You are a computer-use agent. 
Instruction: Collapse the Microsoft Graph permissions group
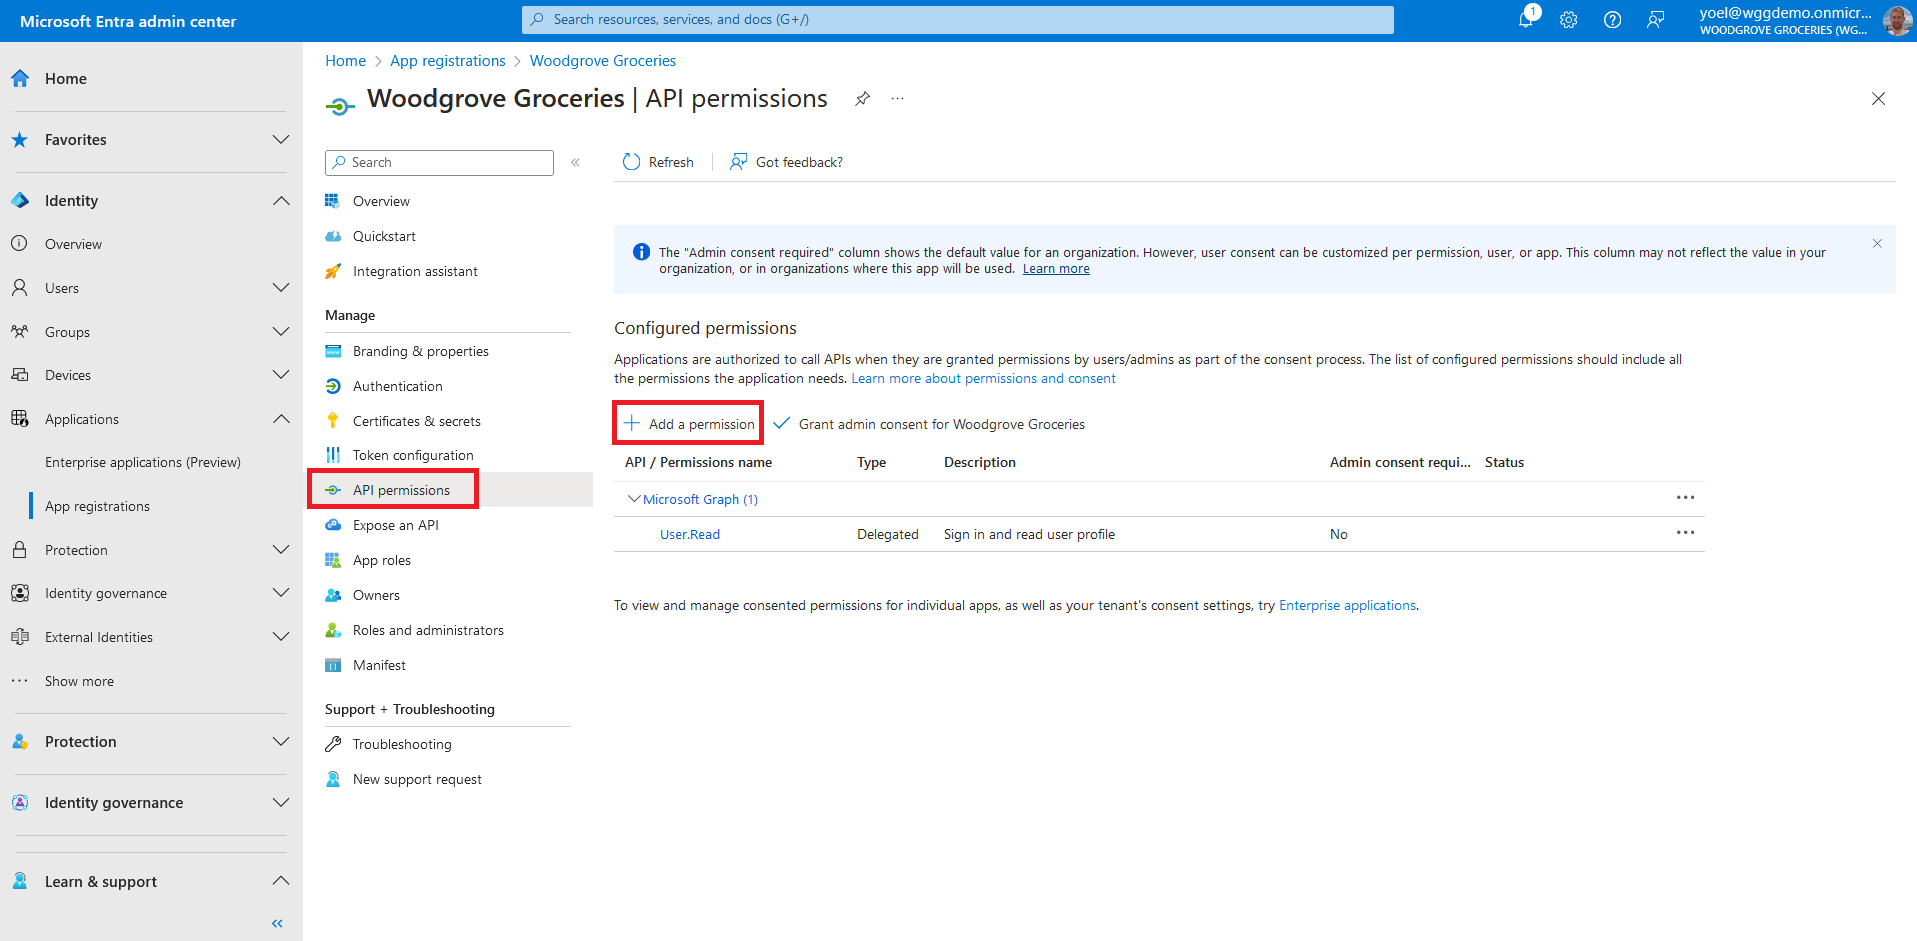click(634, 499)
